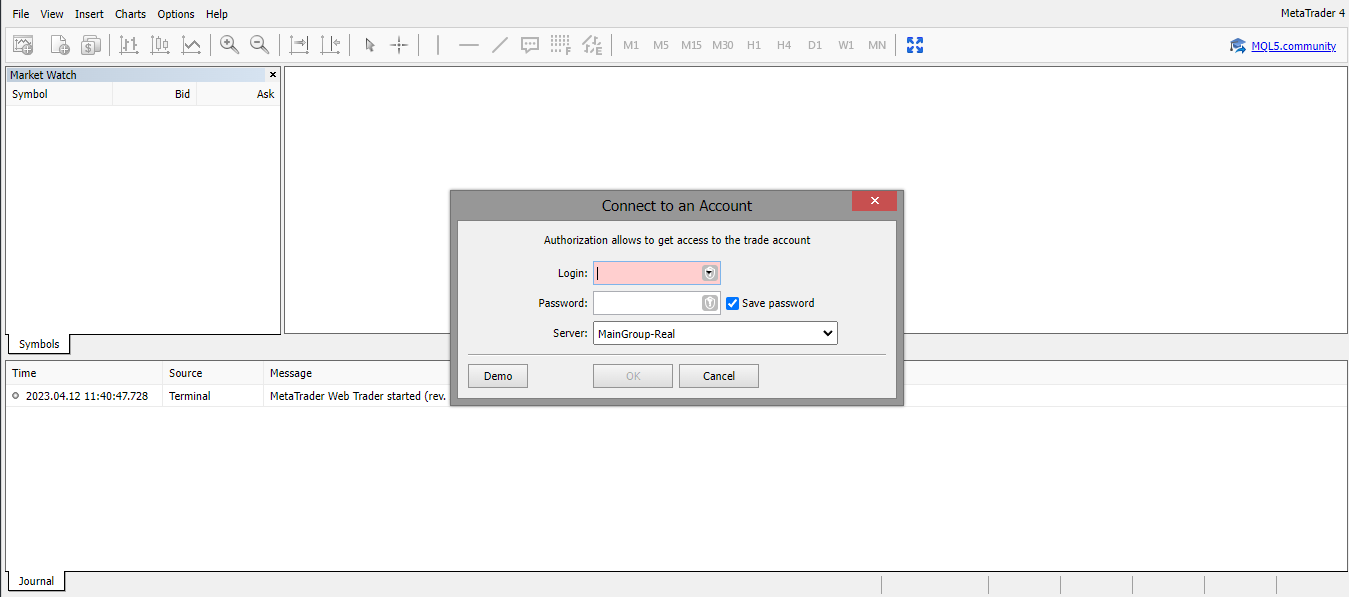Viewport: 1349px width, 597px height.
Task: Select the text label tool
Action: (530, 45)
